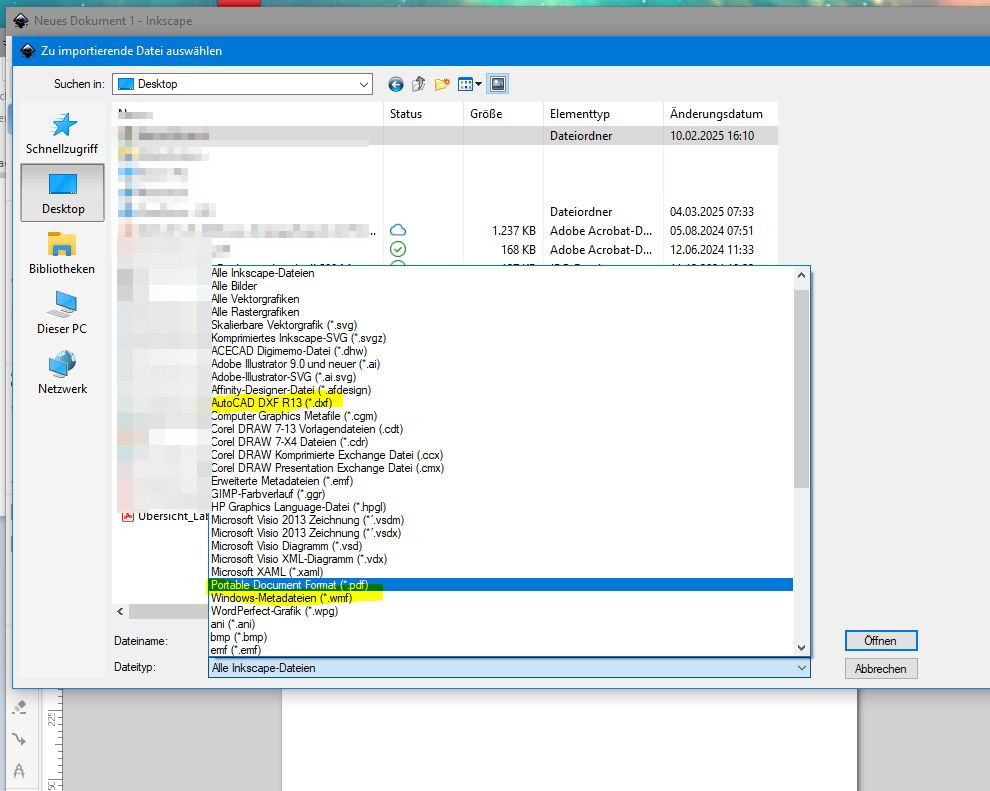Viewport: 990px width, 791px height.
Task: Click the file type list scroll-down arrow
Action: point(801,648)
